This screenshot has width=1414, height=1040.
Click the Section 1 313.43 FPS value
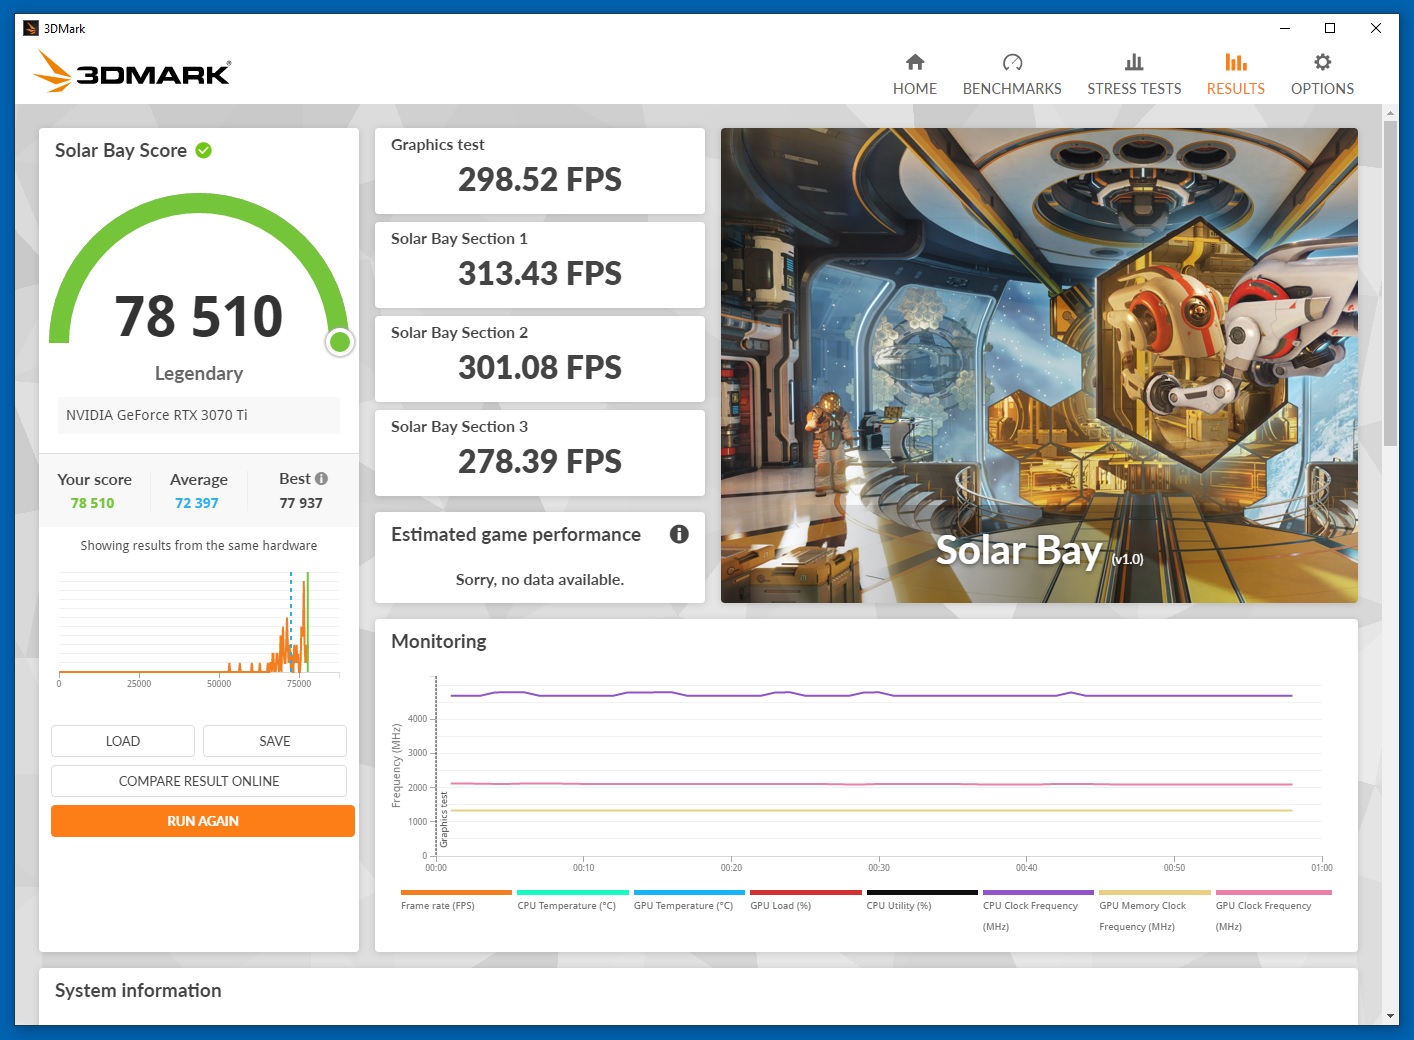point(540,274)
